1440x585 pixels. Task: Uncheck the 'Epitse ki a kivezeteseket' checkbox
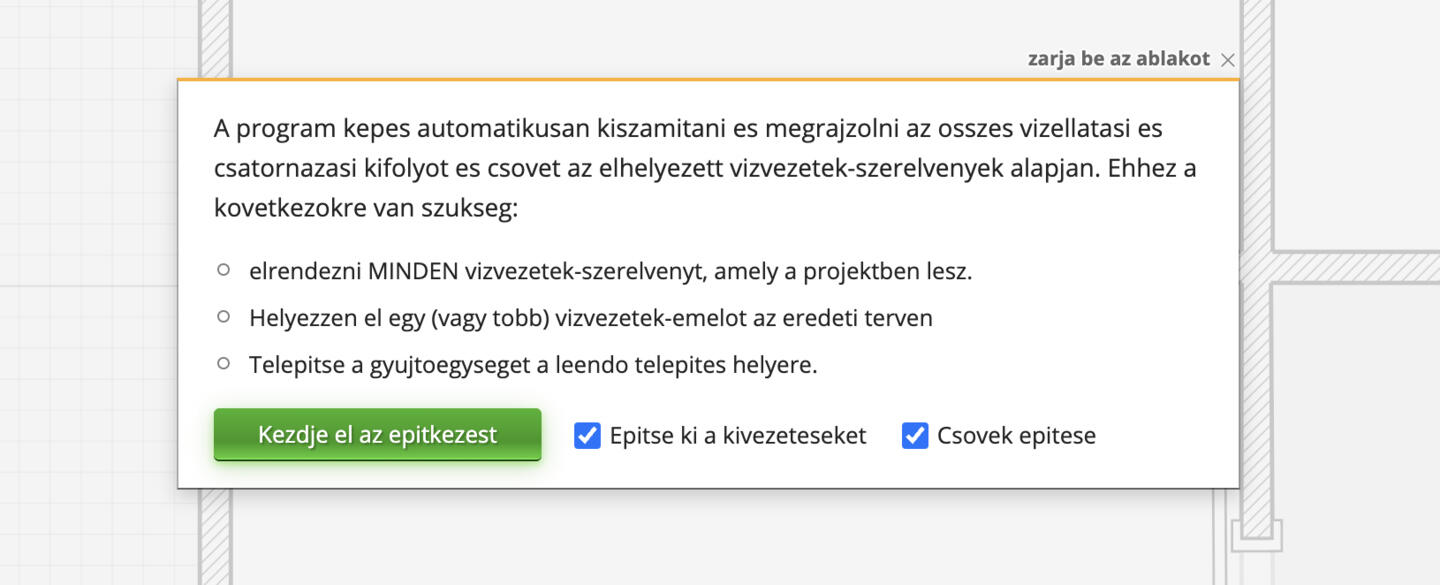click(587, 436)
